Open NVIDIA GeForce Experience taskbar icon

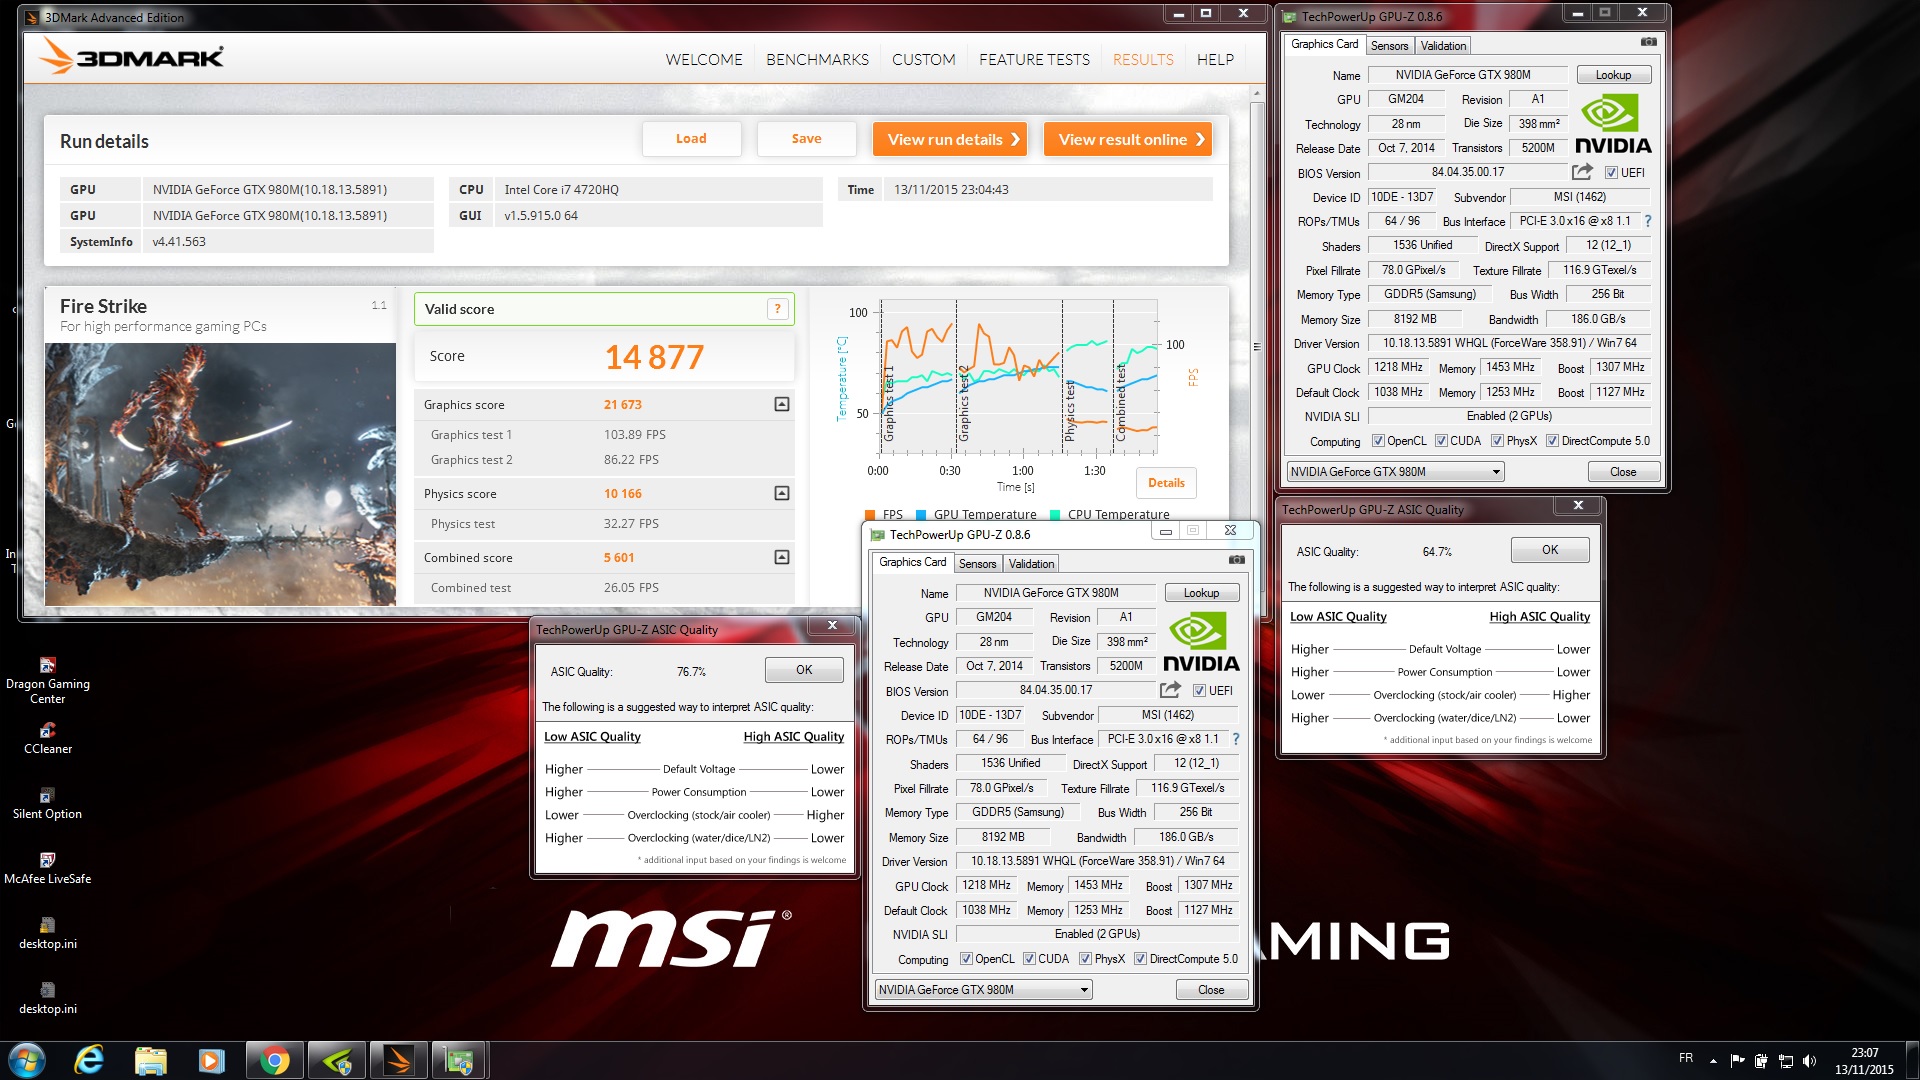pos(337,1060)
